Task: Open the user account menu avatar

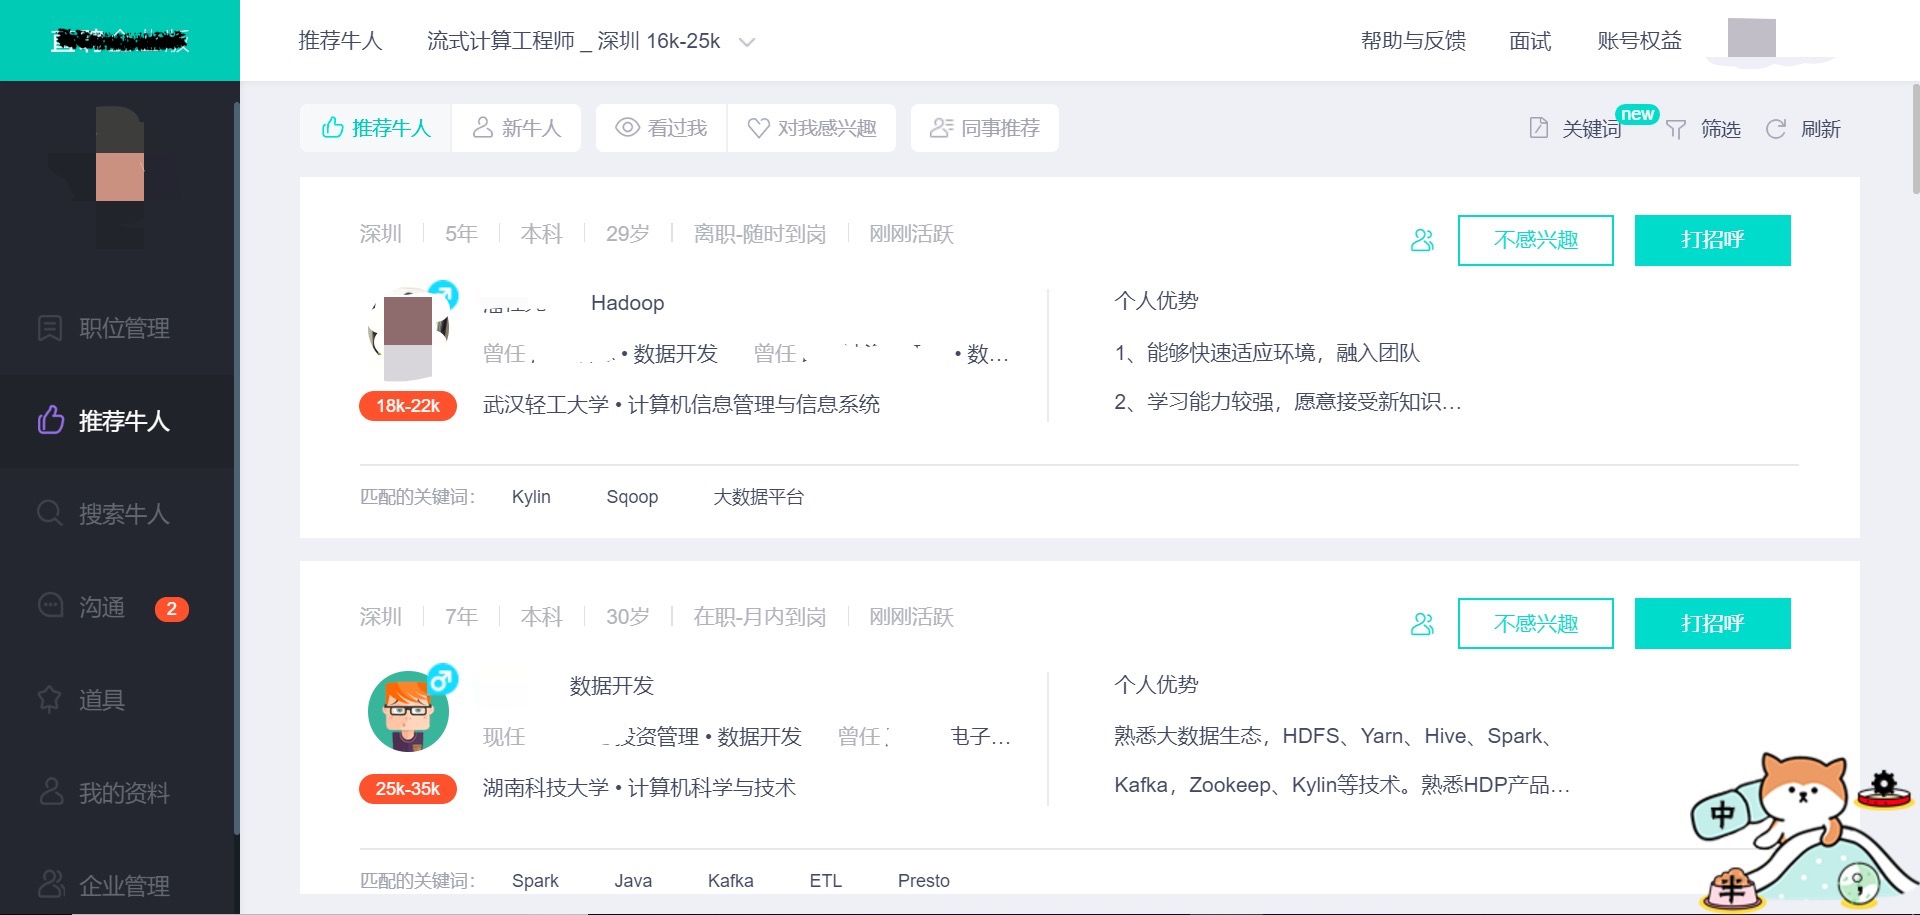Action: coord(1751,39)
